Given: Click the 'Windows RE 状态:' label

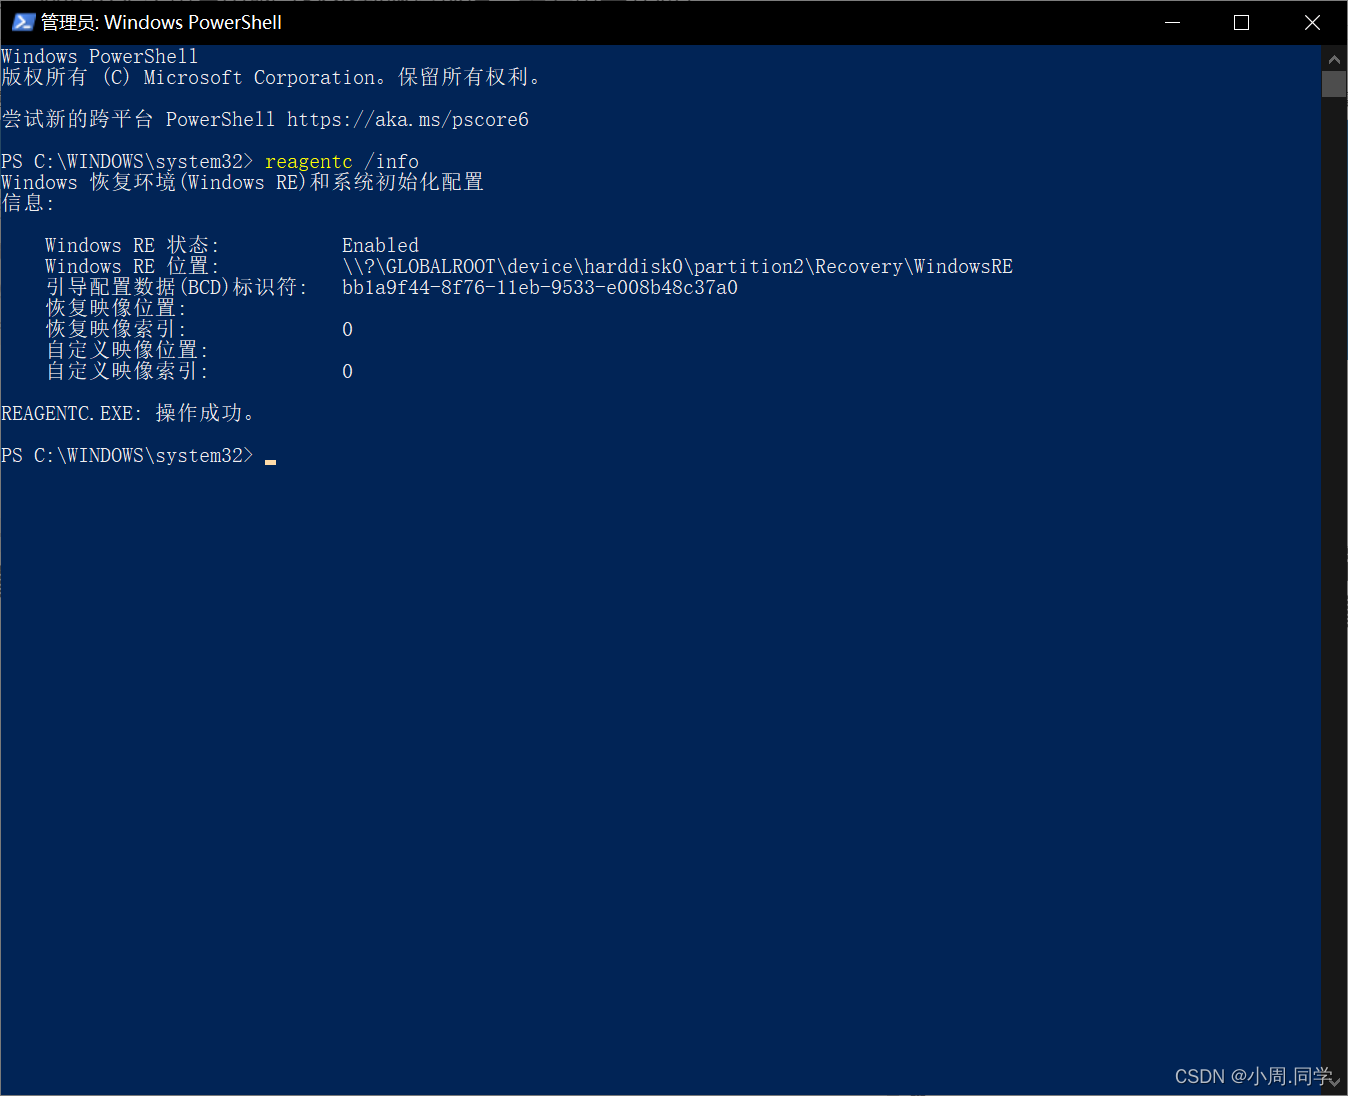Looking at the screenshot, I should tap(132, 245).
